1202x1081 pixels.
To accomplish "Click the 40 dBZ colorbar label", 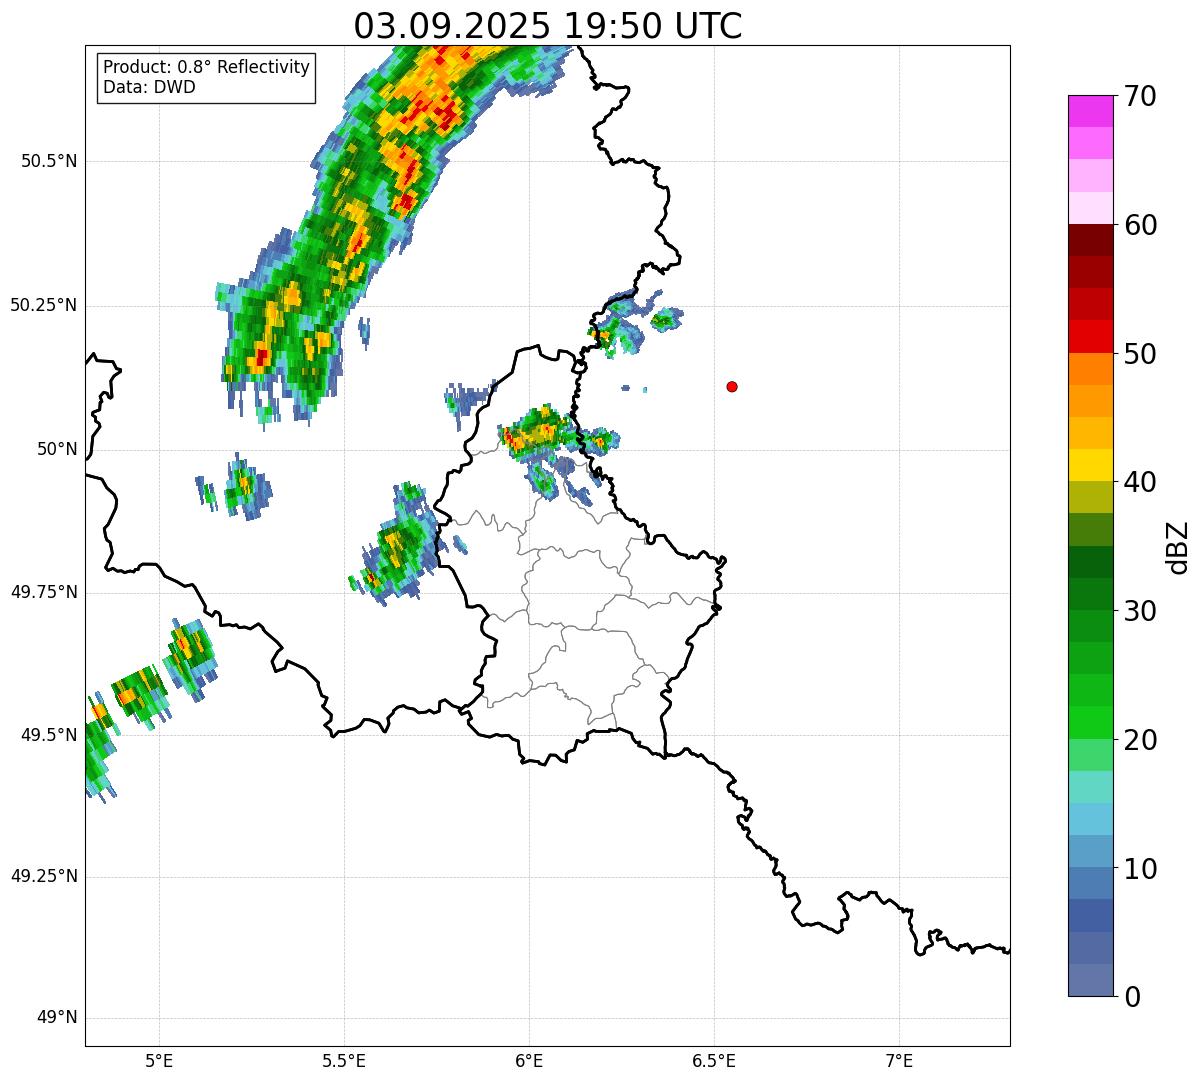I will pos(1140,482).
